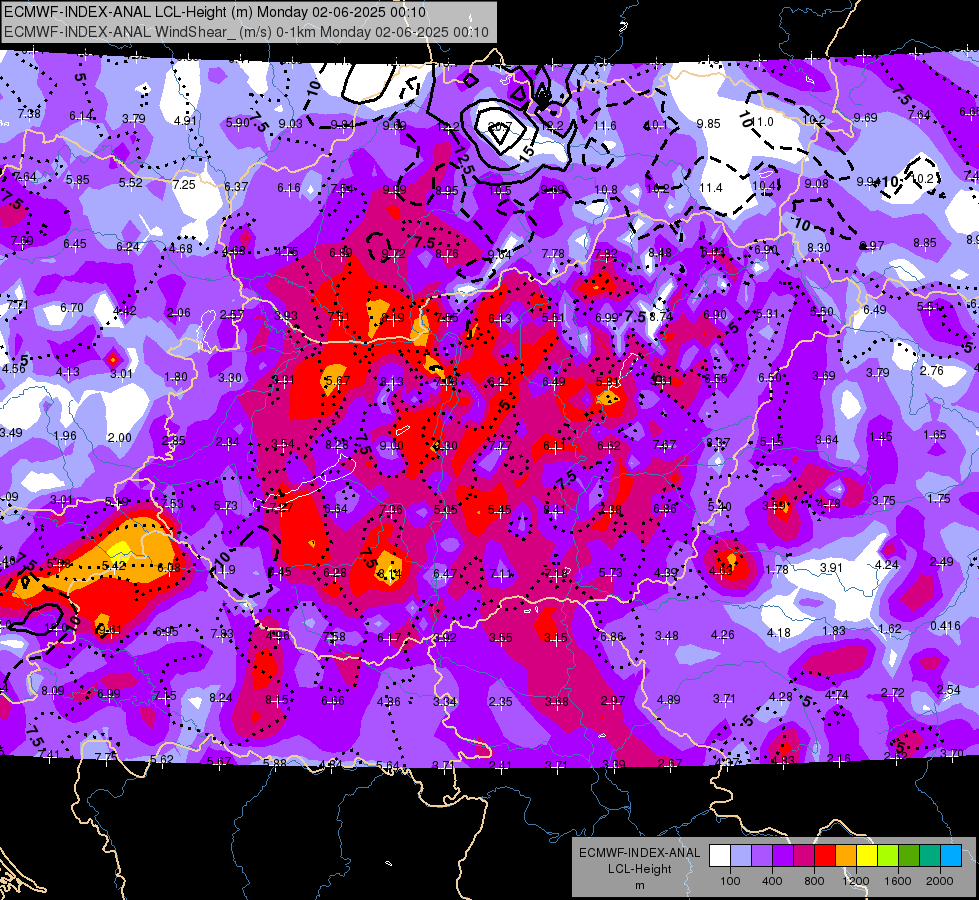Click the wind shear value 11.4

tap(711, 187)
